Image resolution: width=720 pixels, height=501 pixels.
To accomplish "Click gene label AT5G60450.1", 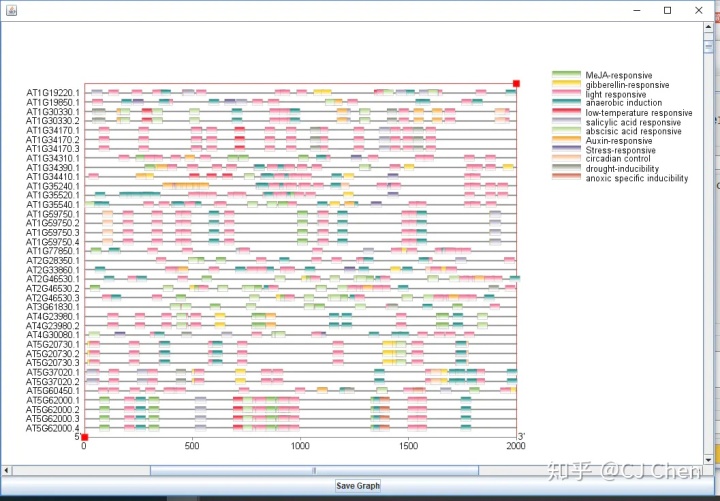I will (x=53, y=391).
